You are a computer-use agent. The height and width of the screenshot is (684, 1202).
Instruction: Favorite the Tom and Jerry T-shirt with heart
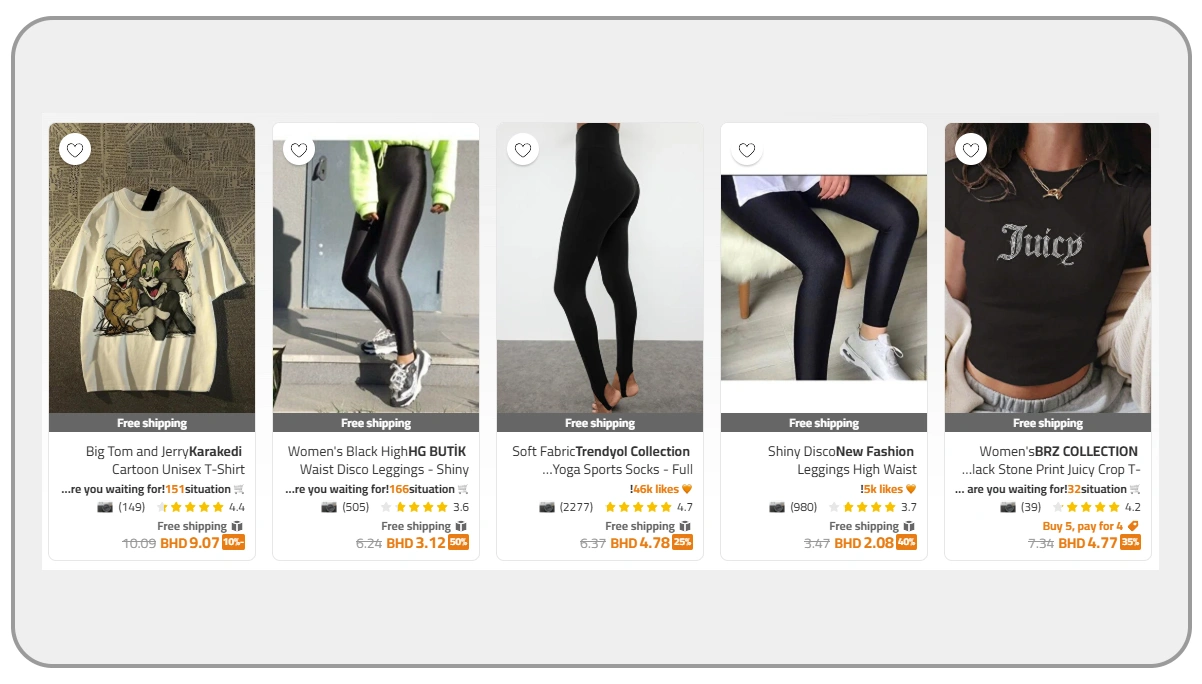coord(75,150)
